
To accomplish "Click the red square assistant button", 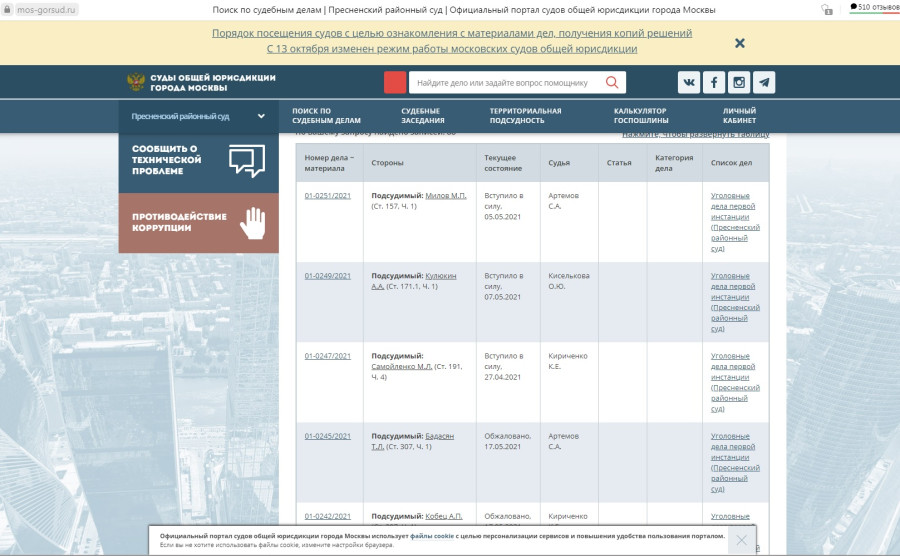I will (x=395, y=82).
